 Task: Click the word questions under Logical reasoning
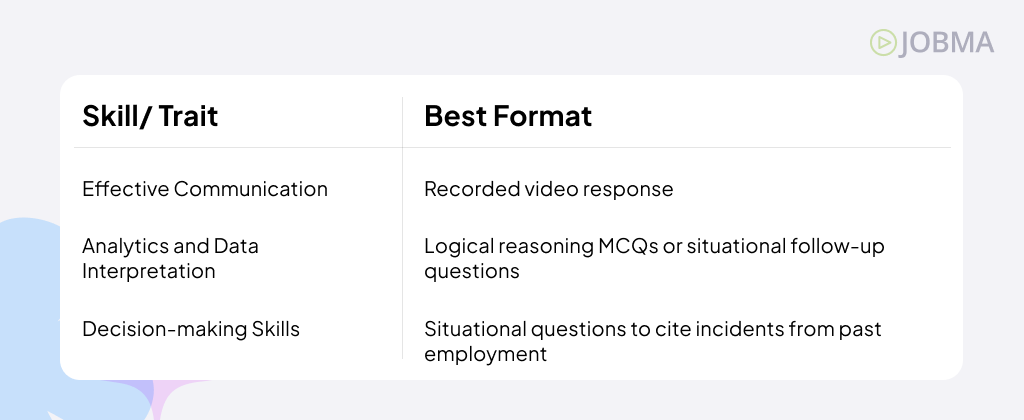coord(472,271)
